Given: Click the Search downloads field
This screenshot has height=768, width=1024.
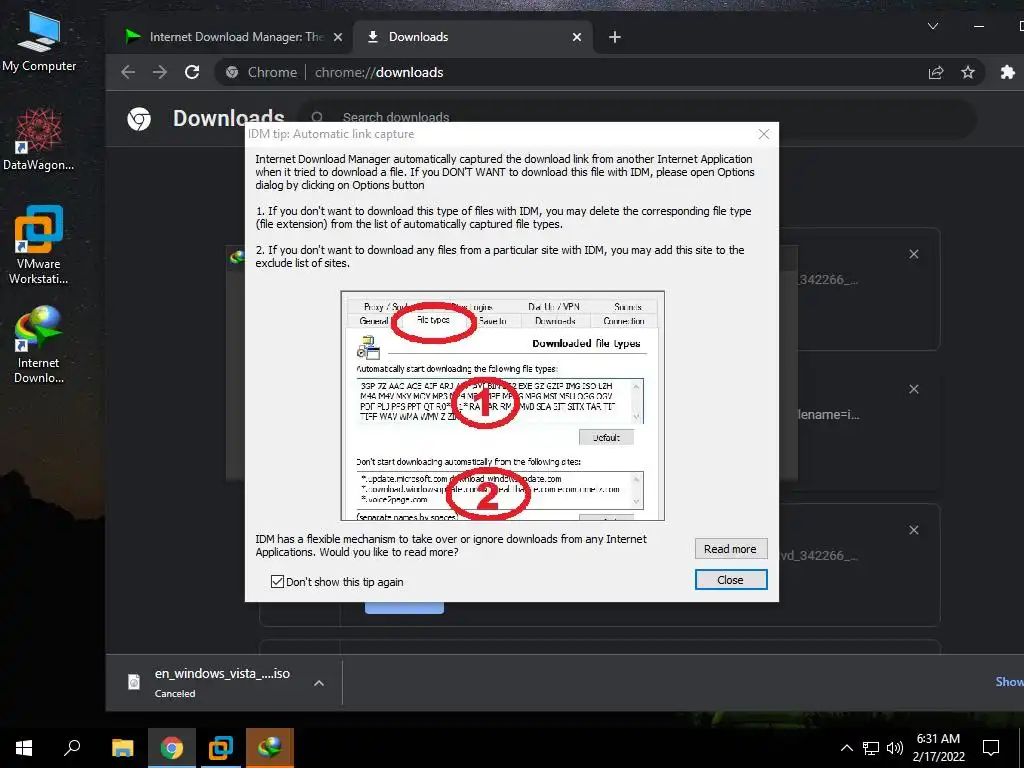Looking at the screenshot, I should click(x=637, y=118).
